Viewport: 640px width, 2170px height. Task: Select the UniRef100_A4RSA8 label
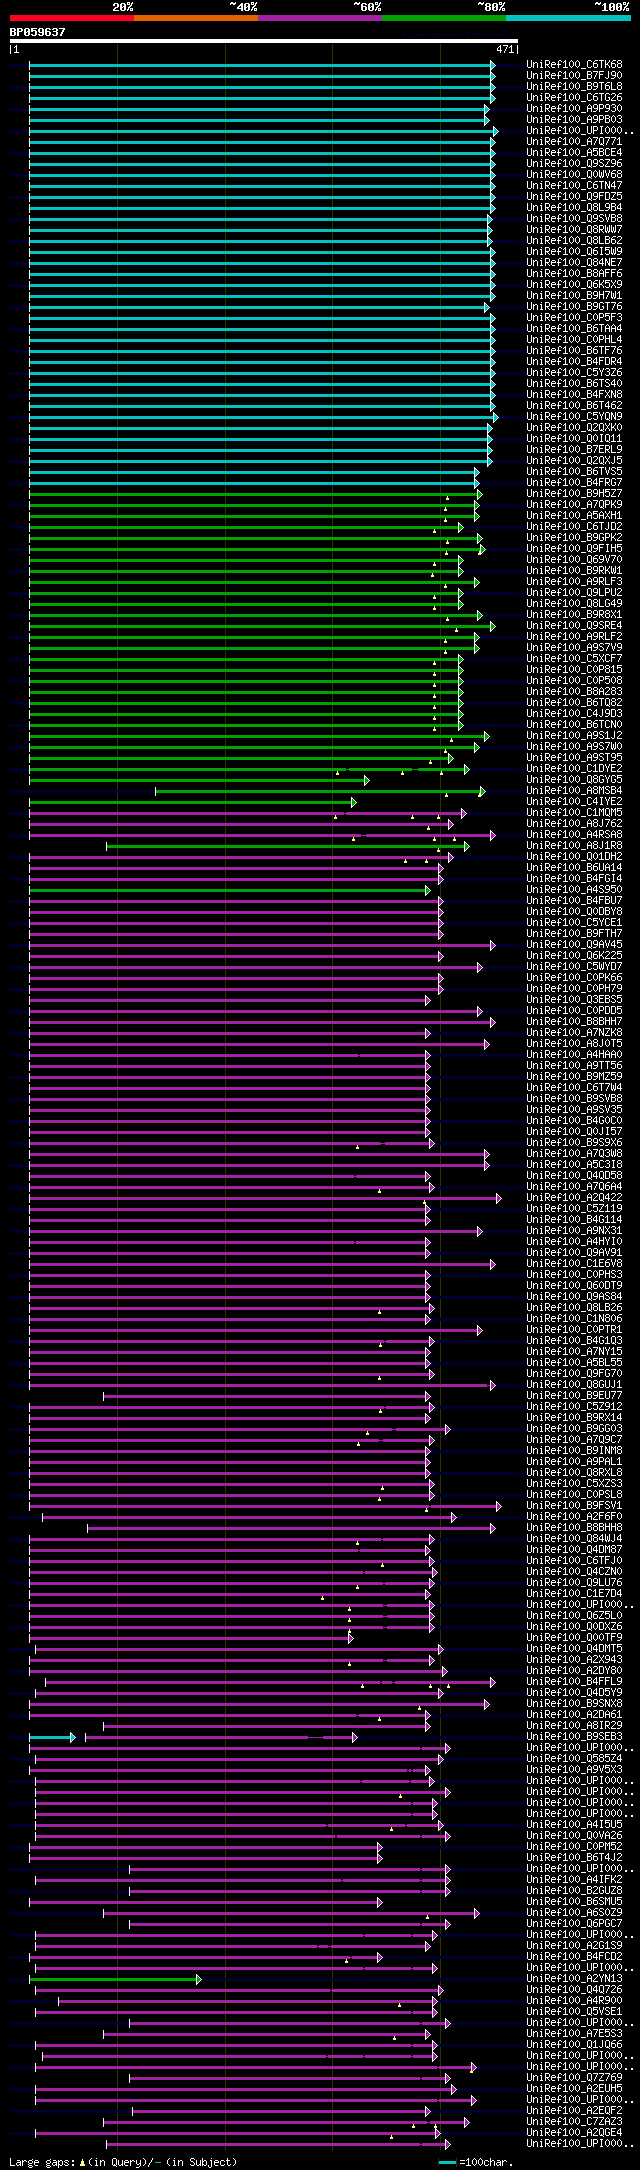pos(574,835)
